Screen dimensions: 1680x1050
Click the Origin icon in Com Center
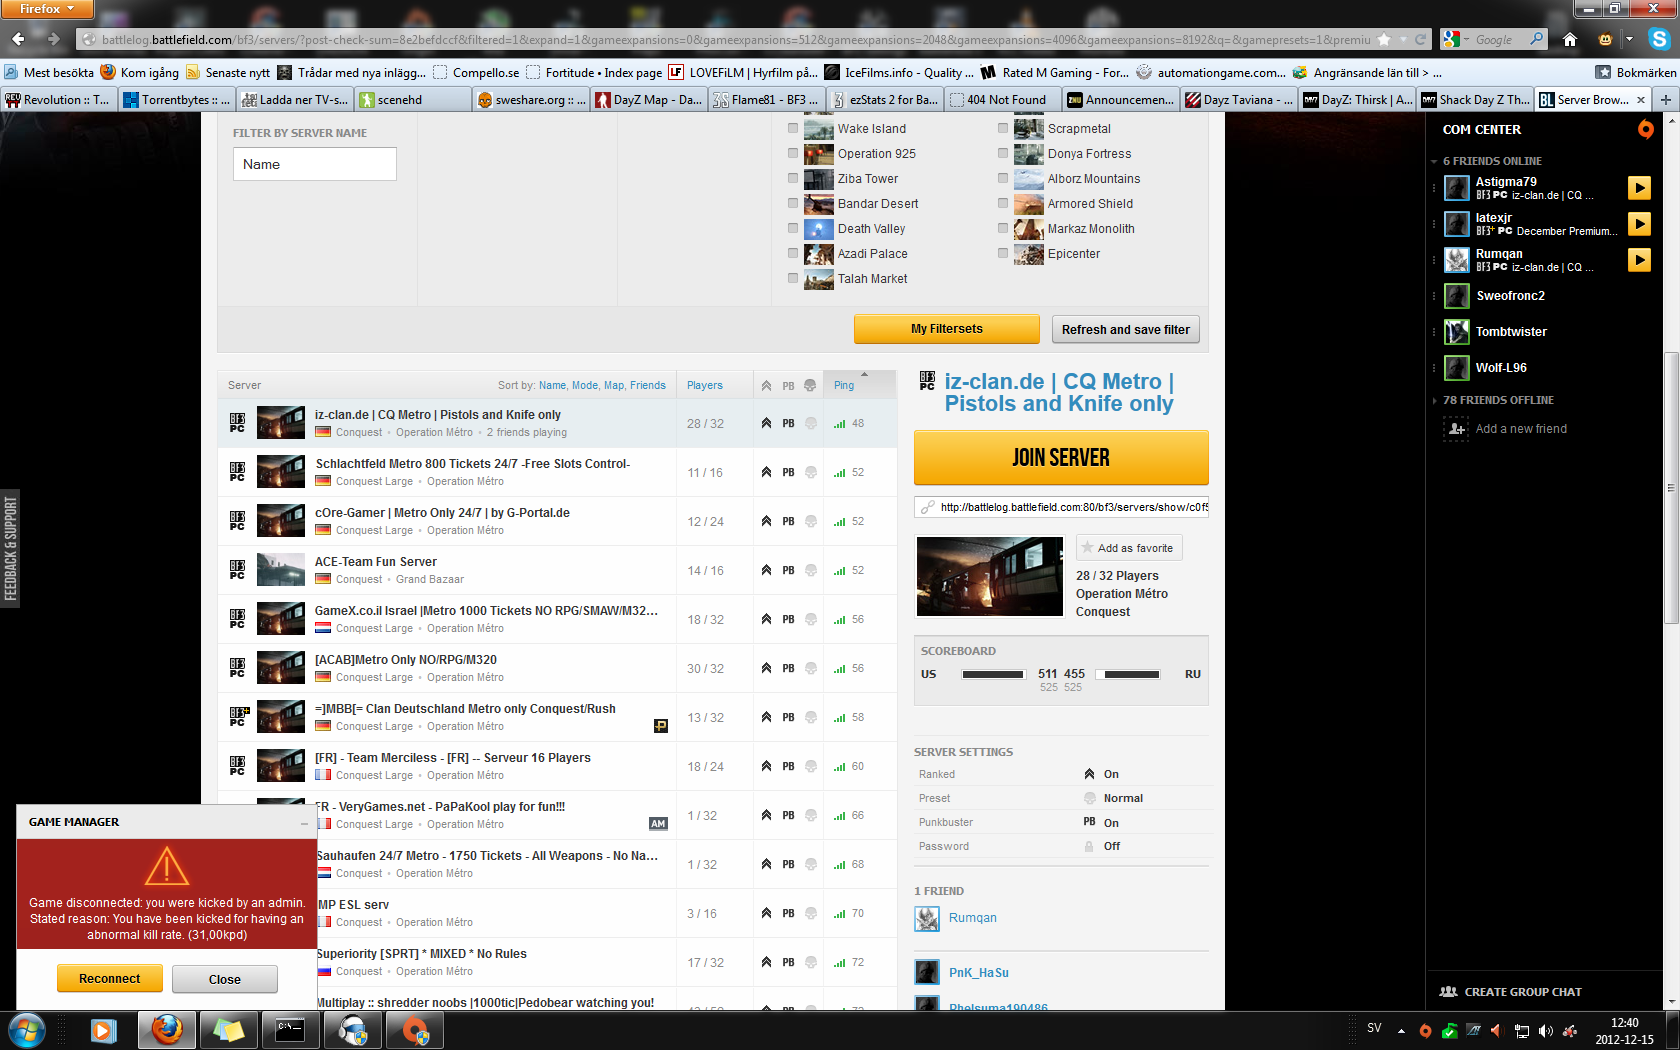(1645, 129)
